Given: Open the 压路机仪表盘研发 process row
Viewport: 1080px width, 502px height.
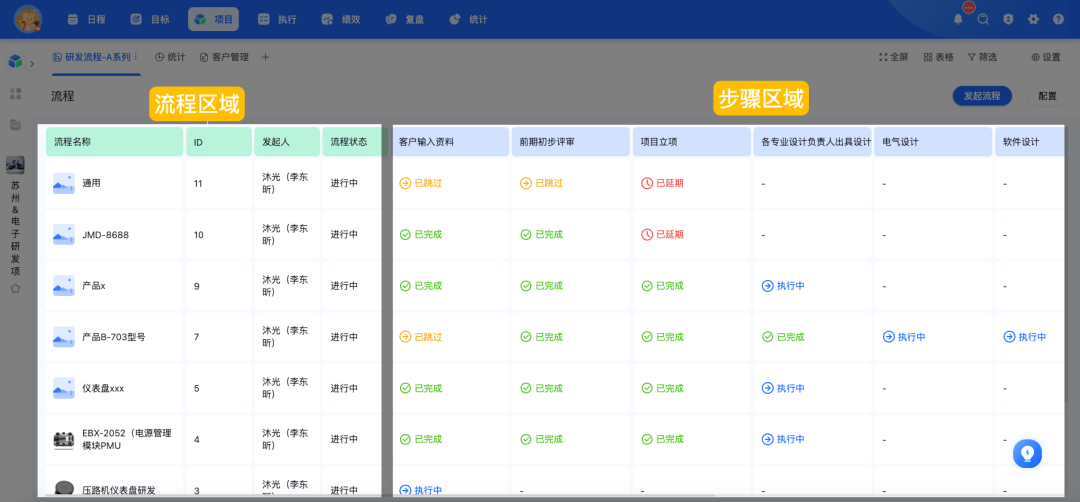Looking at the screenshot, I should pyautogui.click(x=118, y=490).
